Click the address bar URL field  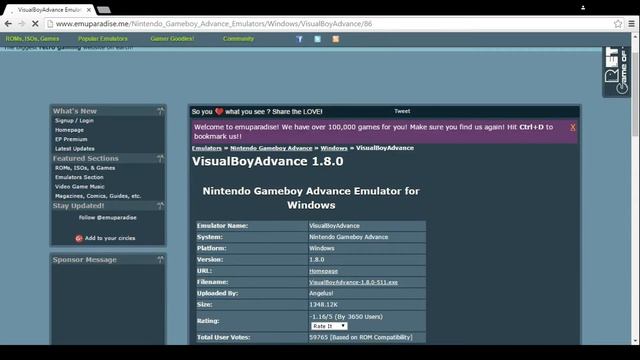[331, 24]
